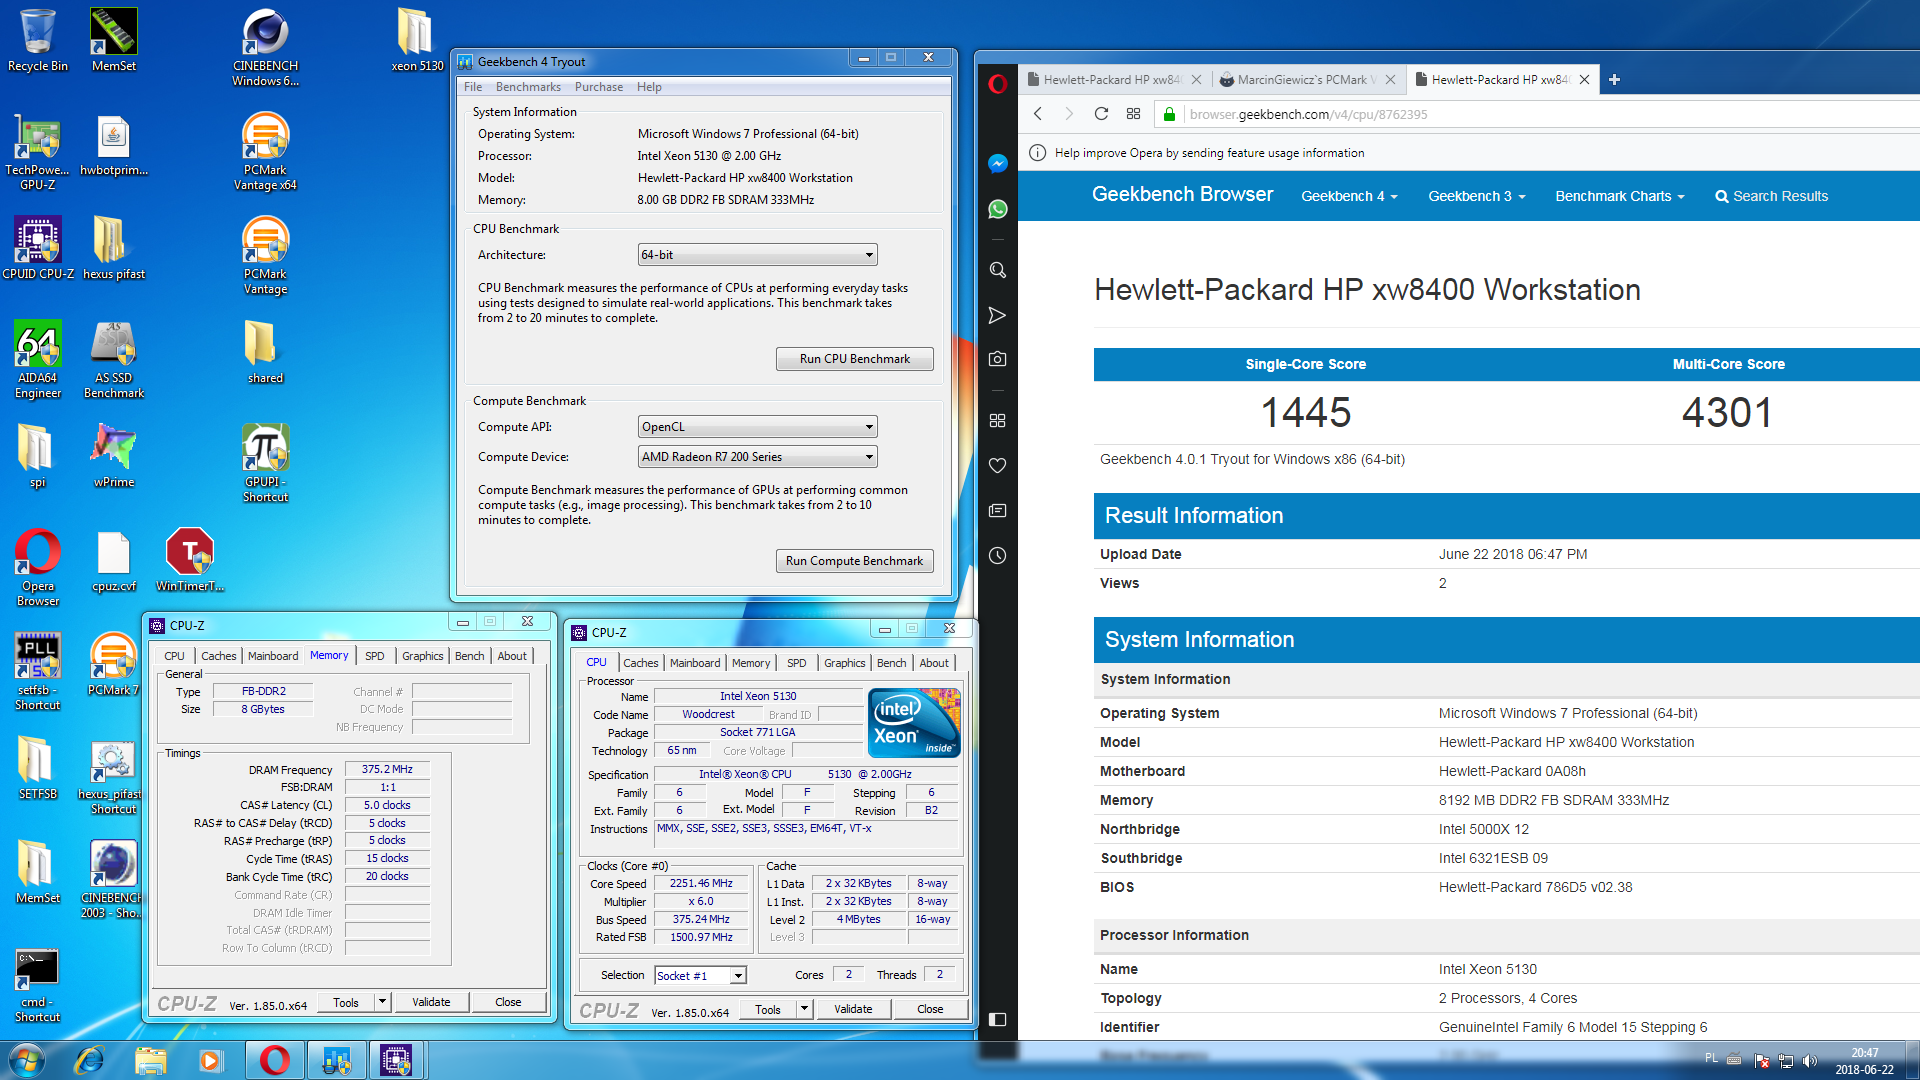Click Search Results link
Viewport: 1920px width, 1080px height.
[x=1771, y=196]
